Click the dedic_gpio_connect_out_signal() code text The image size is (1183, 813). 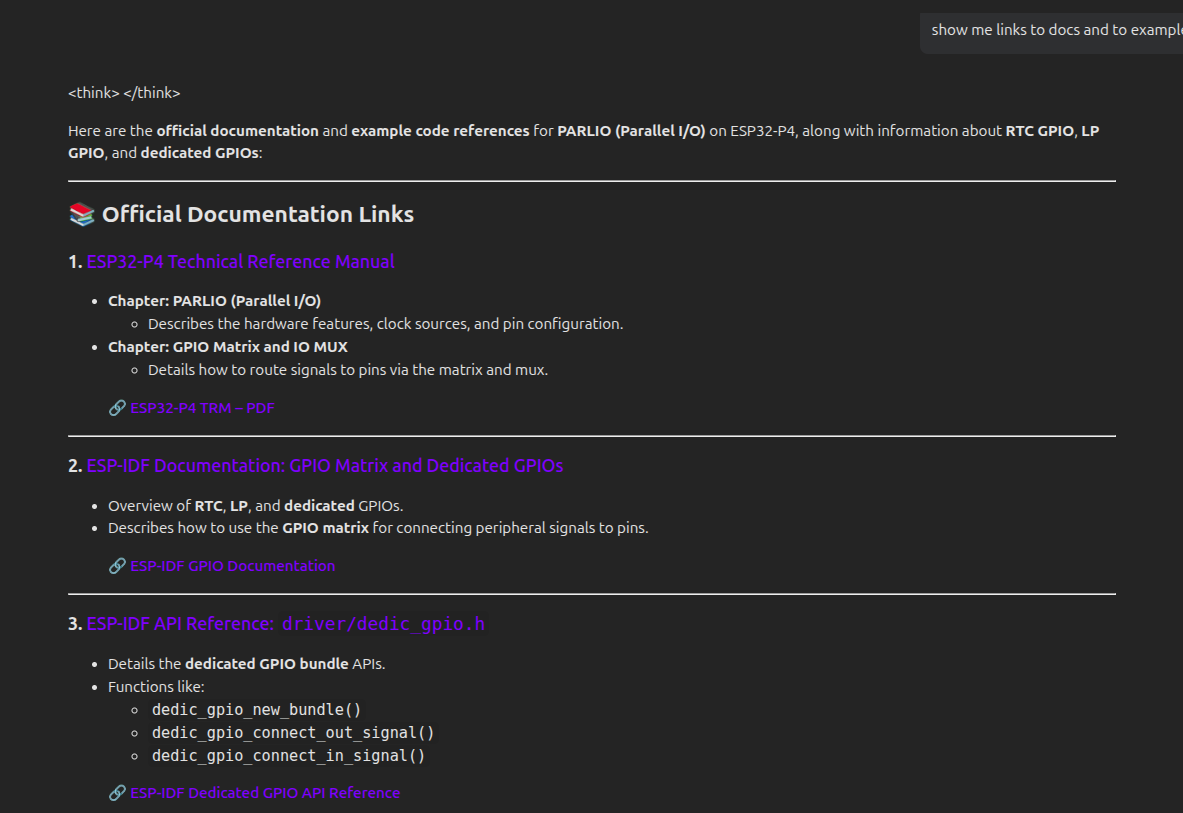tap(293, 732)
